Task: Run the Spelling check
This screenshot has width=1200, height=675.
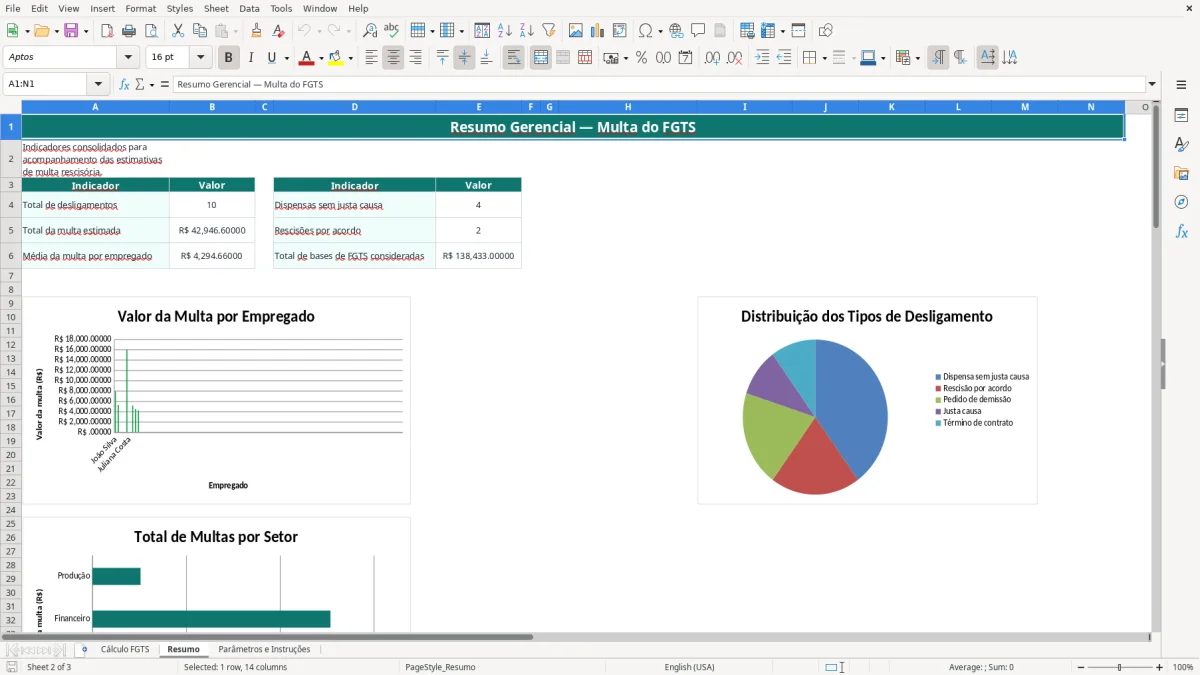Action: (392, 31)
